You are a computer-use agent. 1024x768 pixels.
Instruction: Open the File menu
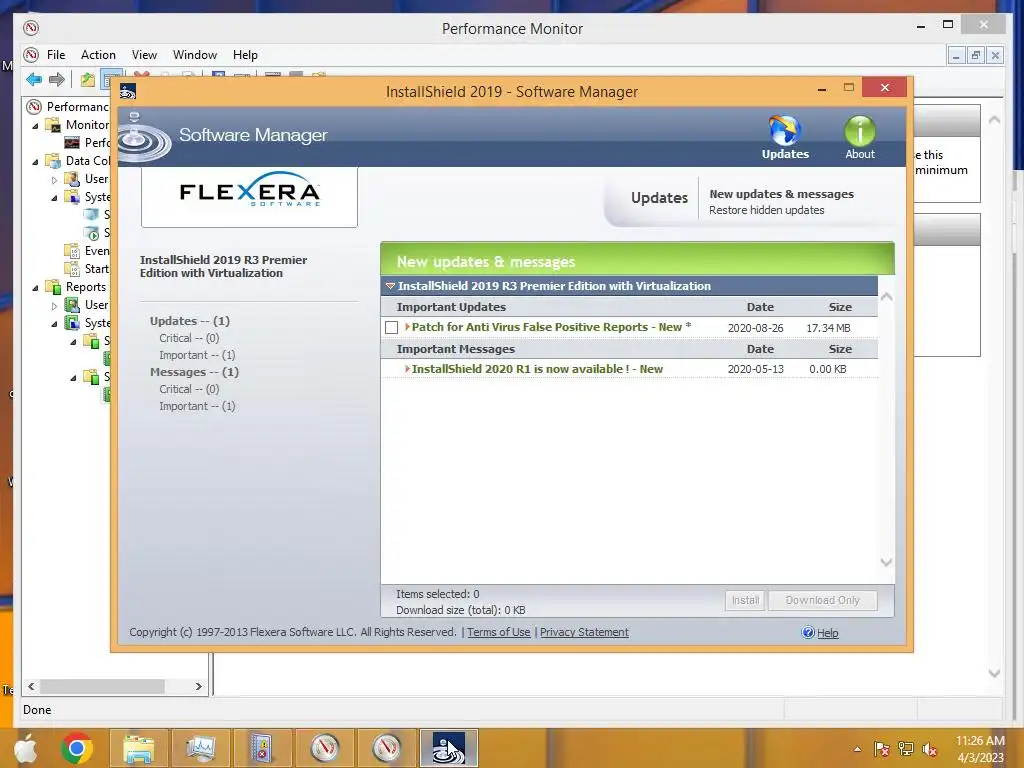[56, 55]
